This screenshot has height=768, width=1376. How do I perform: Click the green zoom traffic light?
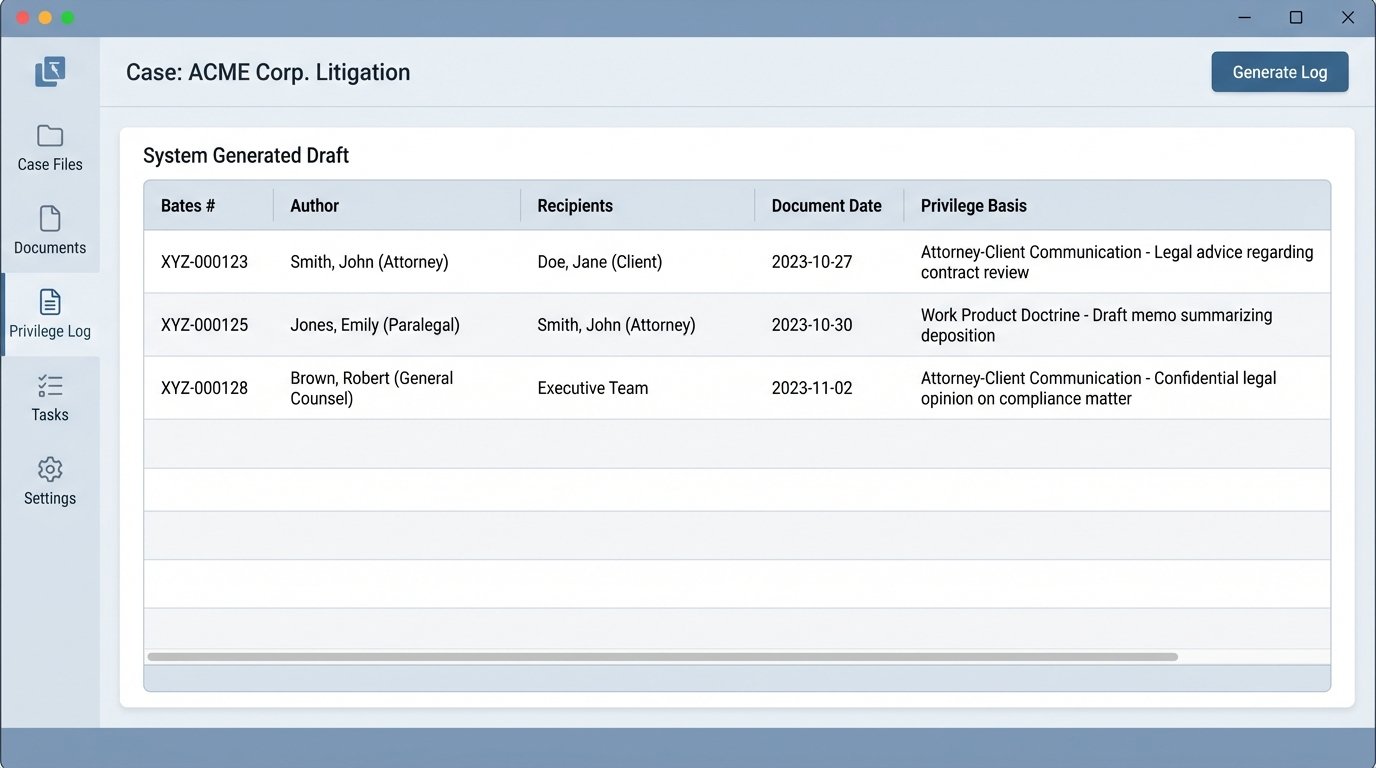pyautogui.click(x=68, y=17)
